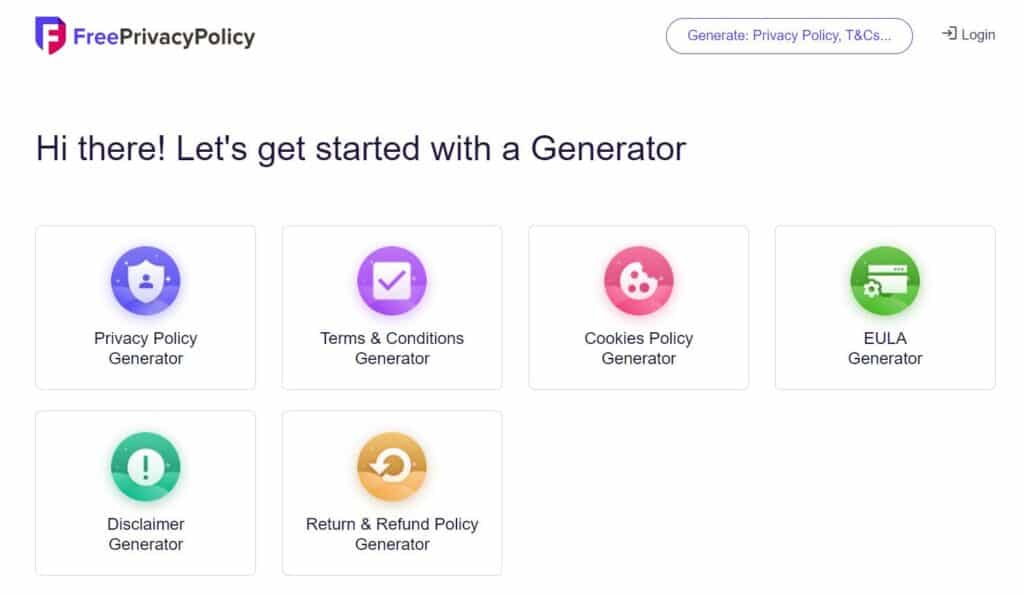The width and height of the screenshot is (1024, 595).
Task: Click the Terms & Conditions checkmark icon
Action: pyautogui.click(x=392, y=281)
